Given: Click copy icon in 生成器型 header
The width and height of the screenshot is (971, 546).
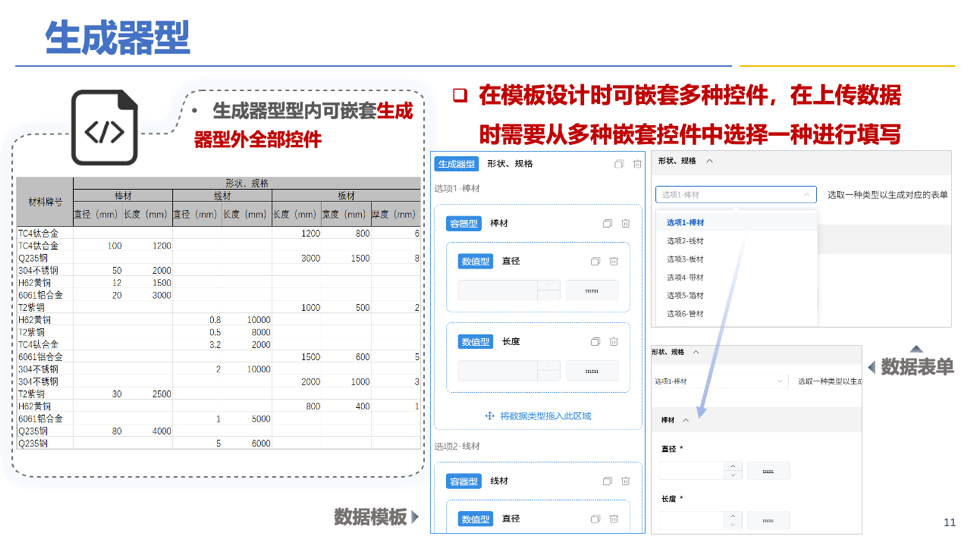Looking at the screenshot, I should (619, 164).
